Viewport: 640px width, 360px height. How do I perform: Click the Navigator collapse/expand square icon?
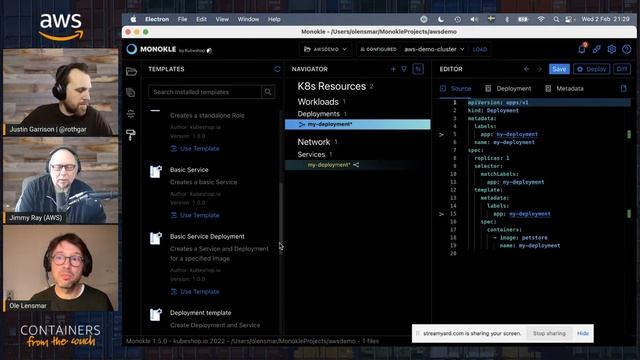418,69
